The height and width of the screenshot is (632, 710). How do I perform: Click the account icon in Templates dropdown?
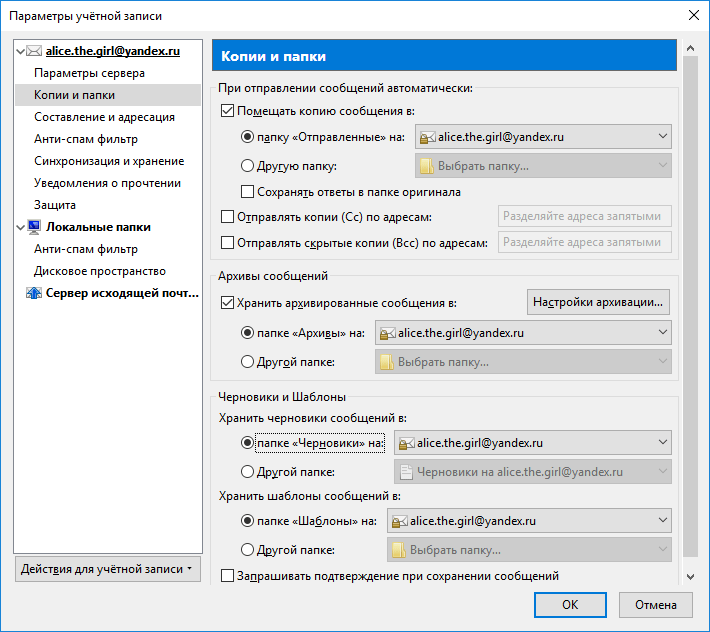(x=399, y=522)
